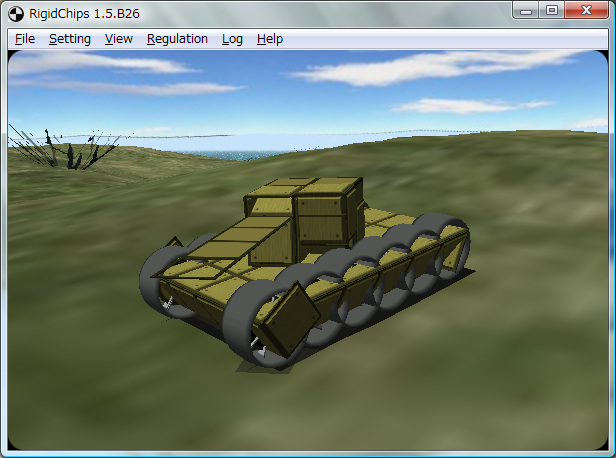Click the RigidChips 1.5.B26 title text
616x458 pixels.
click(82, 12)
